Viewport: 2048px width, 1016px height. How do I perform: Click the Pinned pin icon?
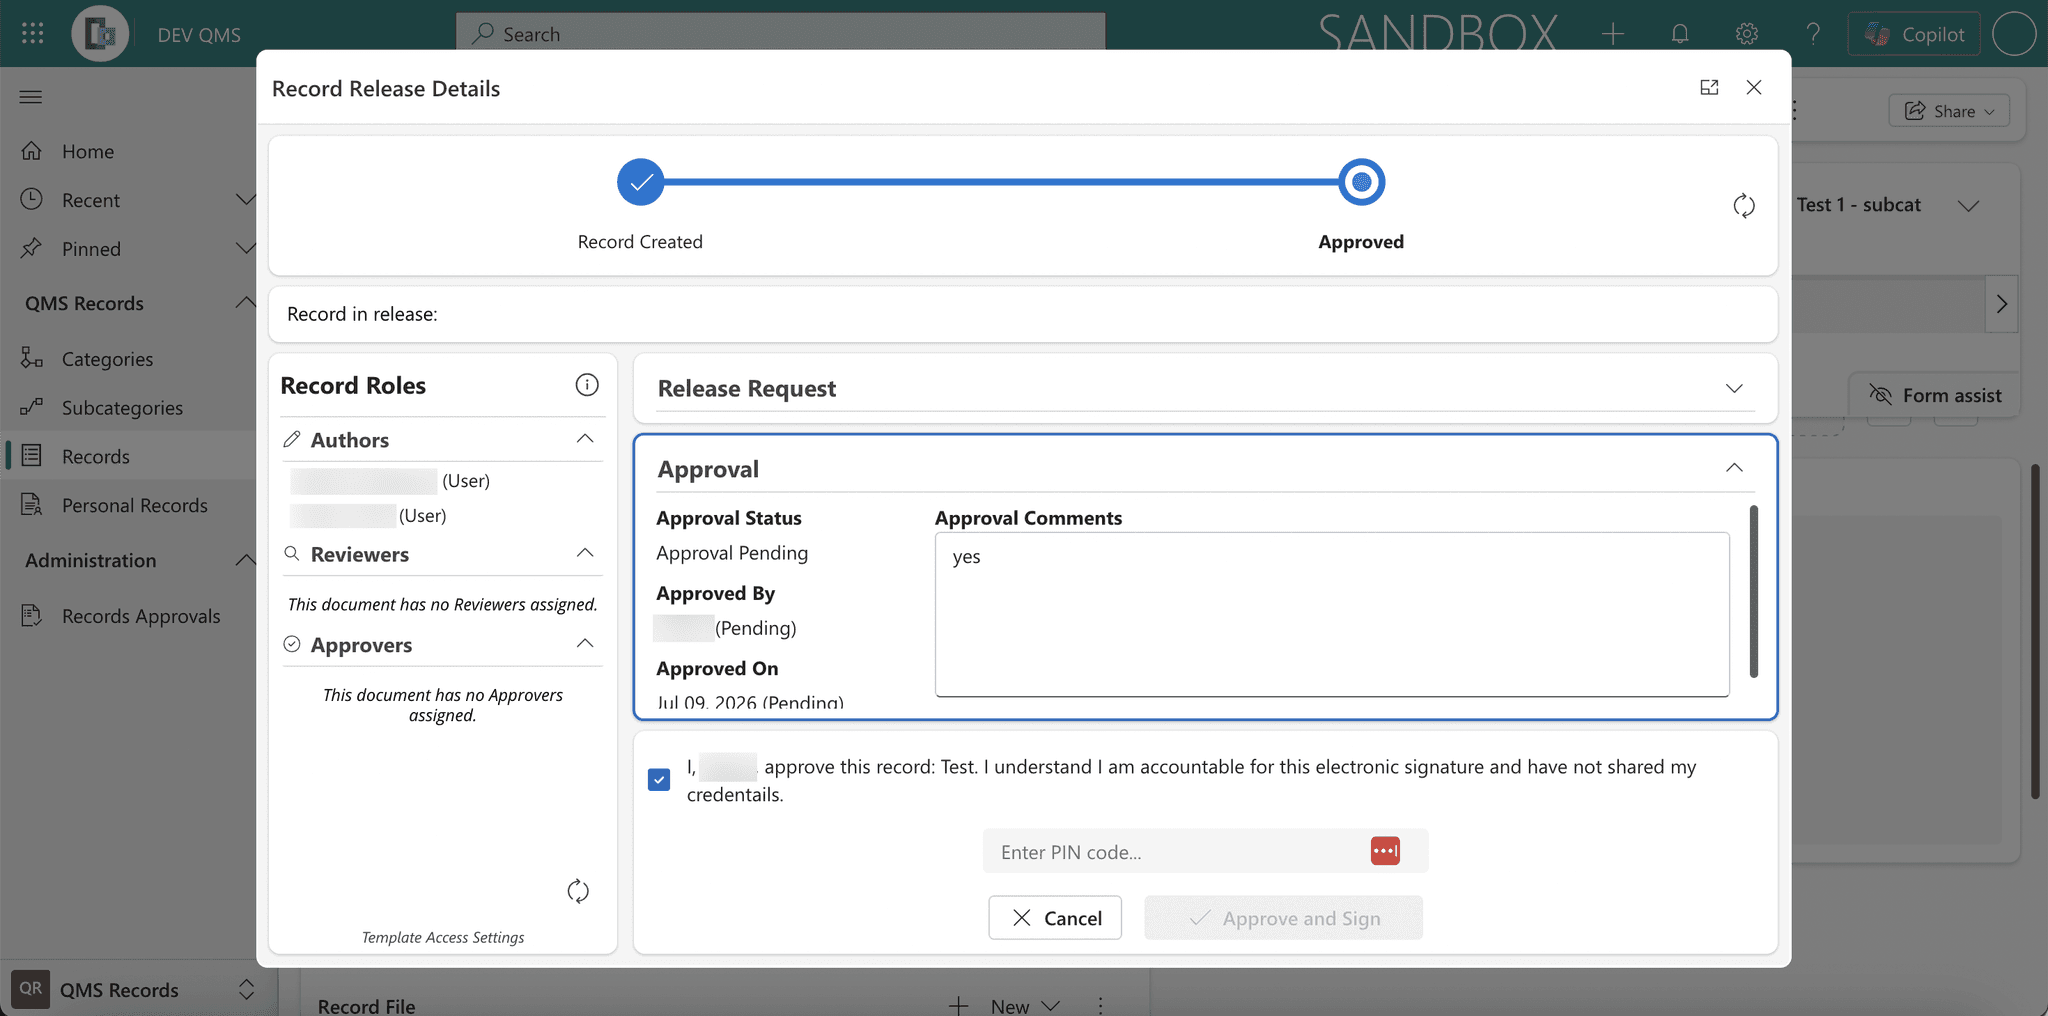click(32, 247)
